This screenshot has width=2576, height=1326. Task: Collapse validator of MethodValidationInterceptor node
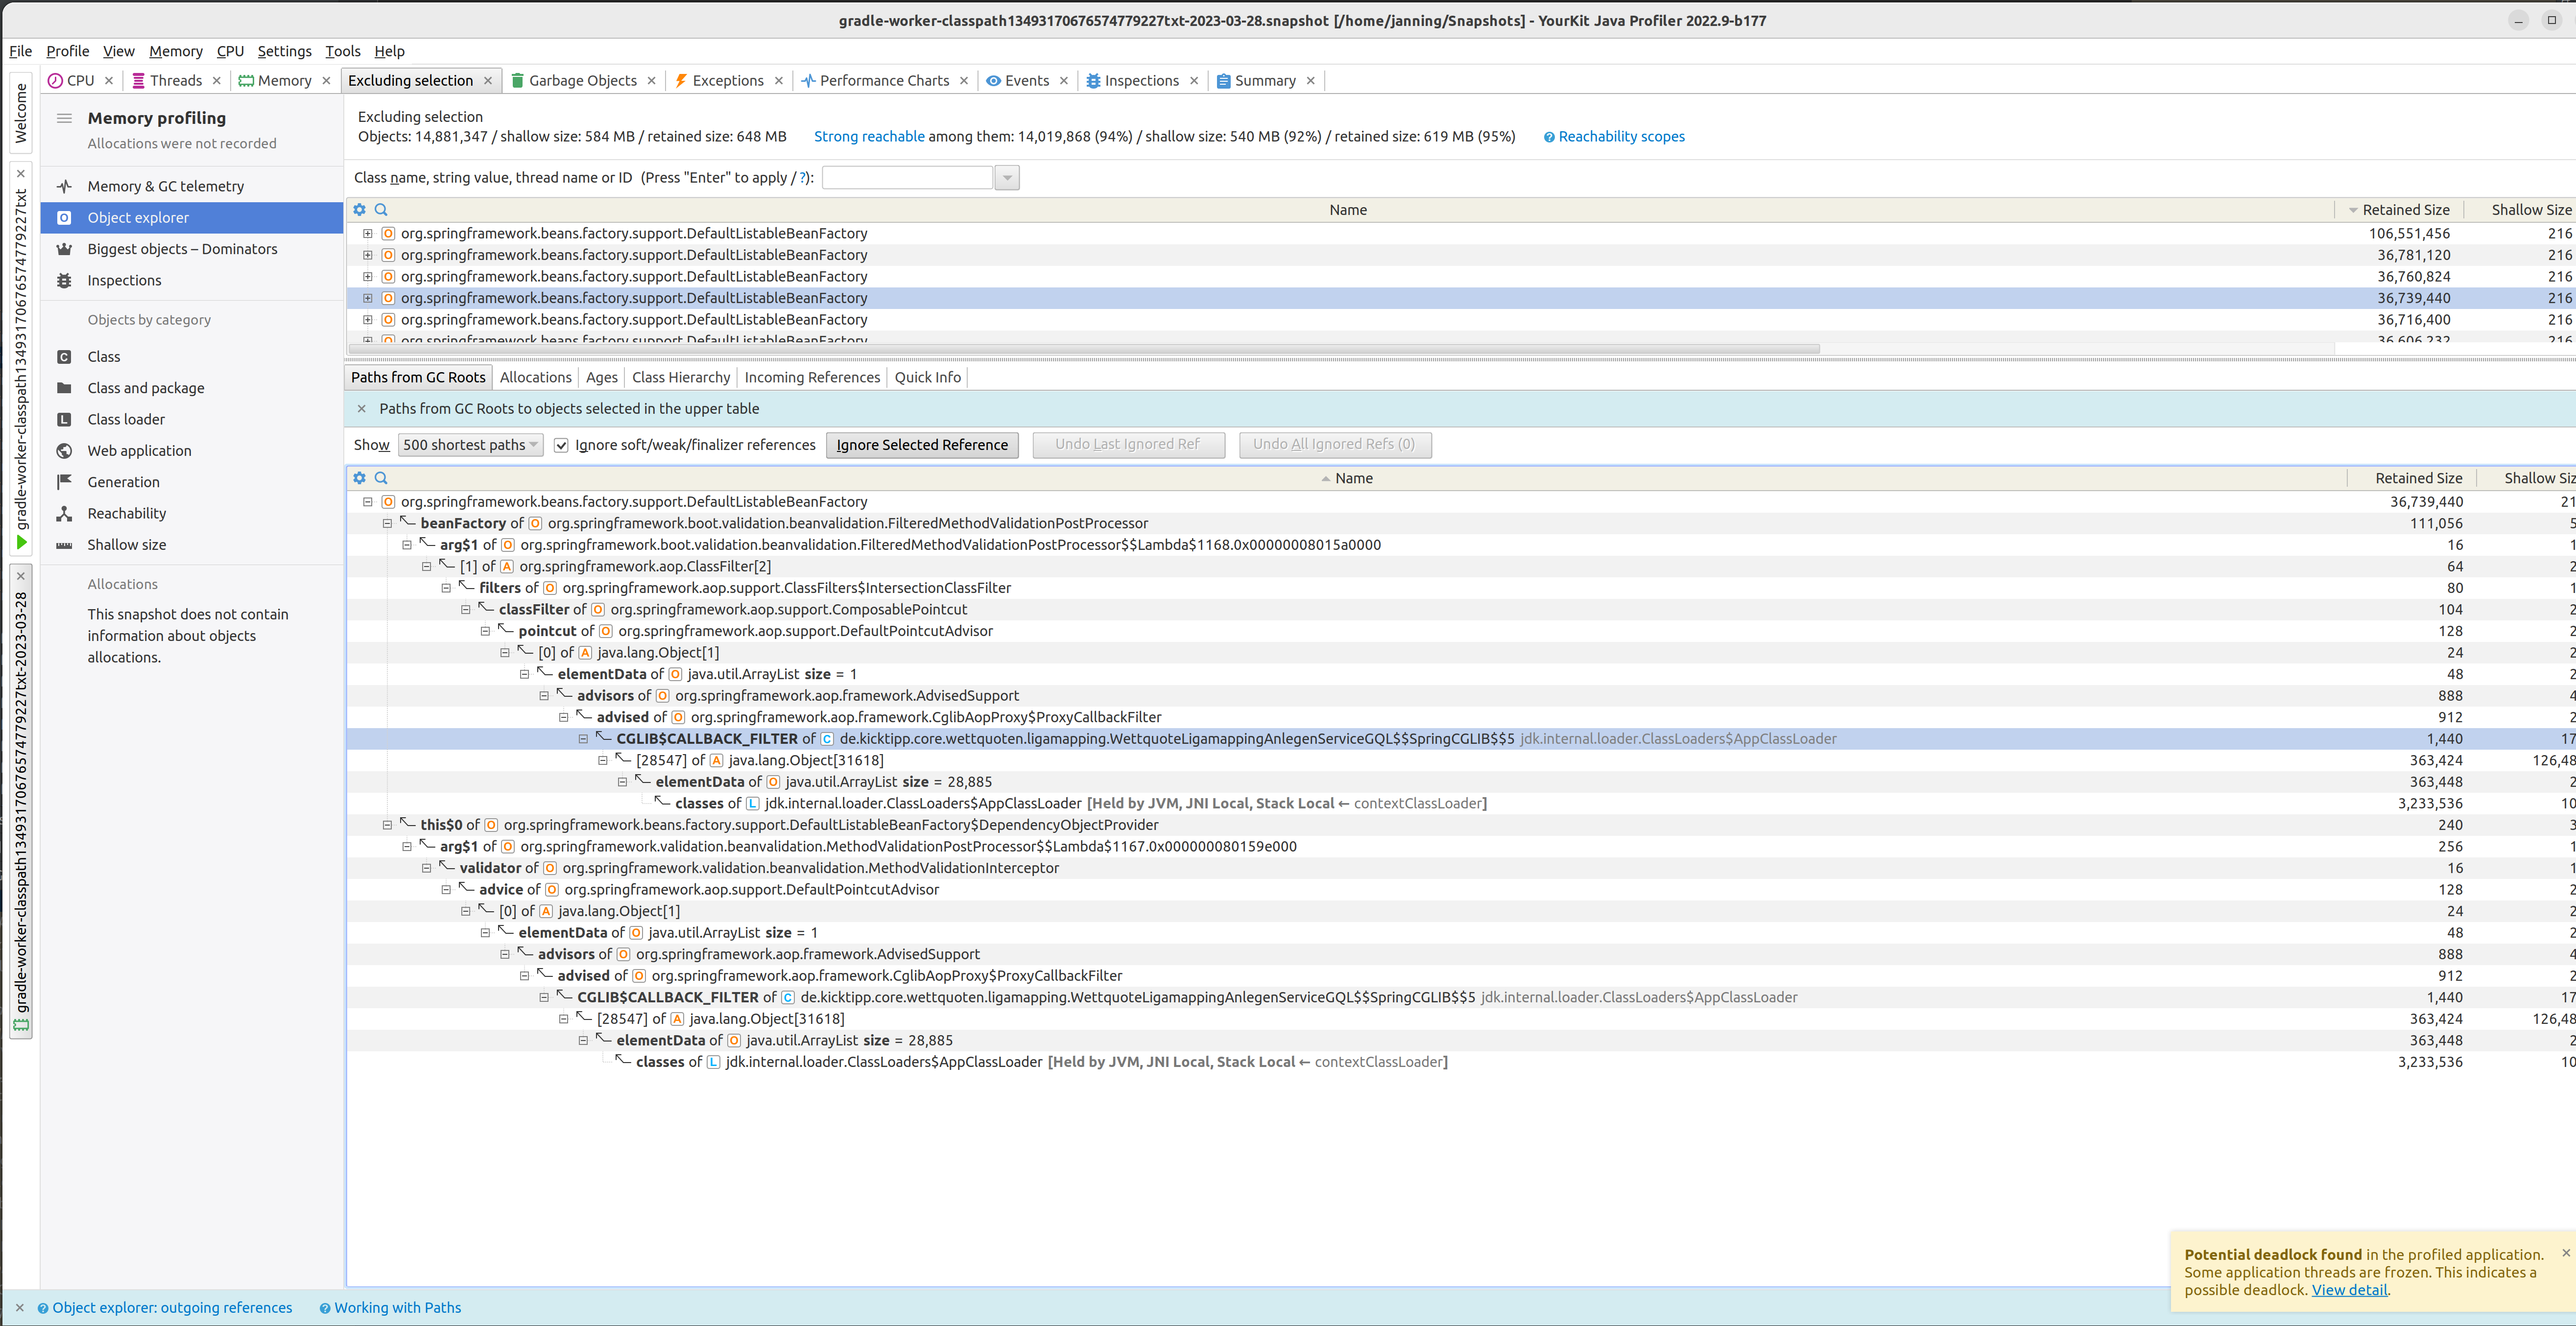click(x=426, y=868)
